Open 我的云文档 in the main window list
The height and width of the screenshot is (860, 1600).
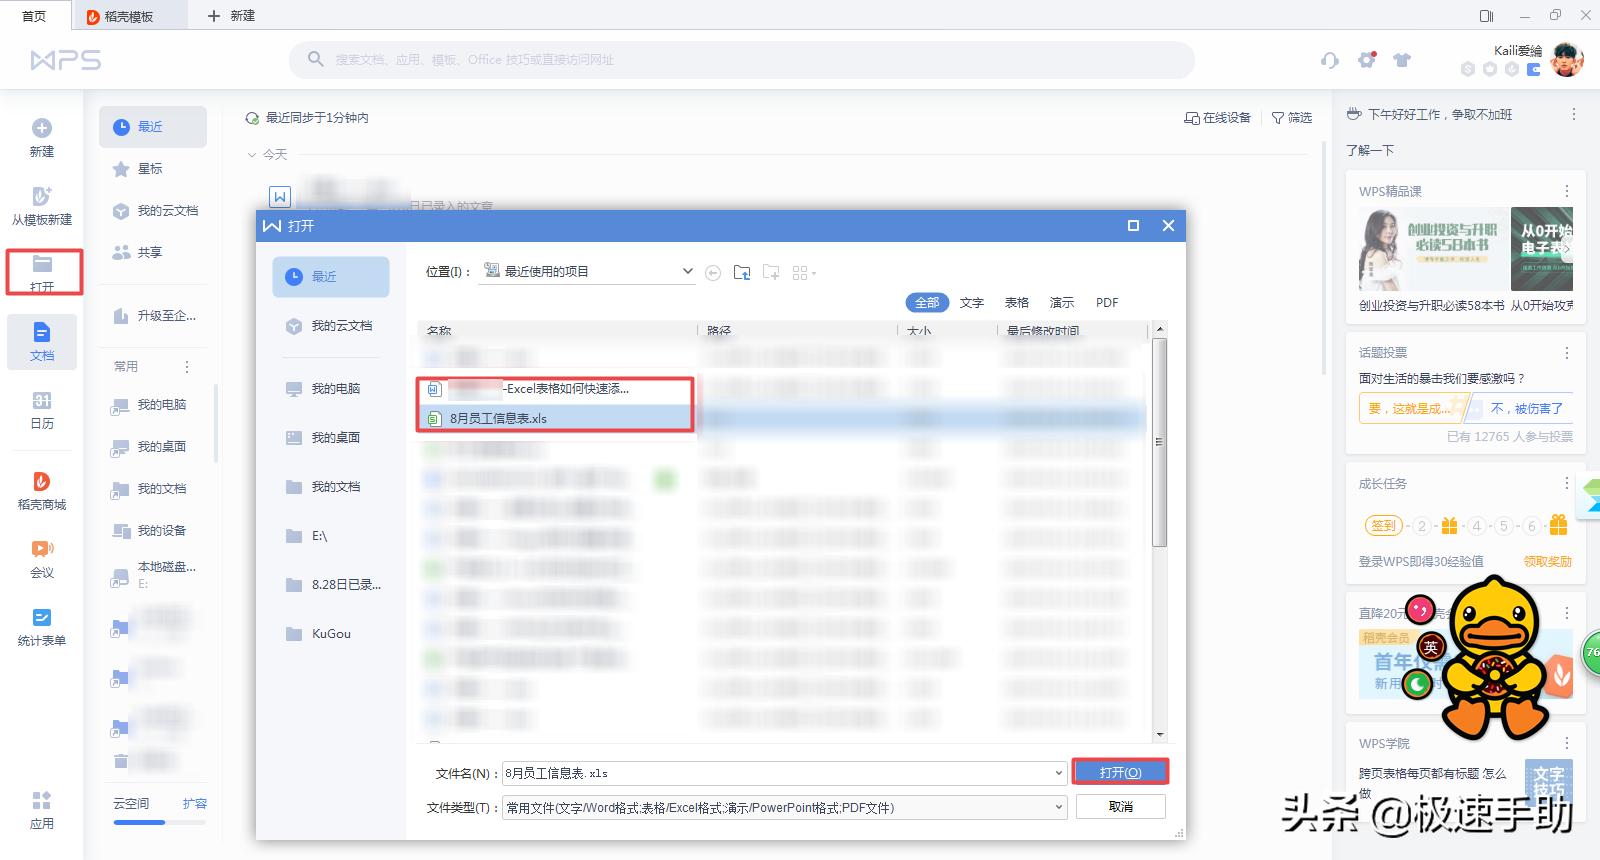(x=153, y=211)
